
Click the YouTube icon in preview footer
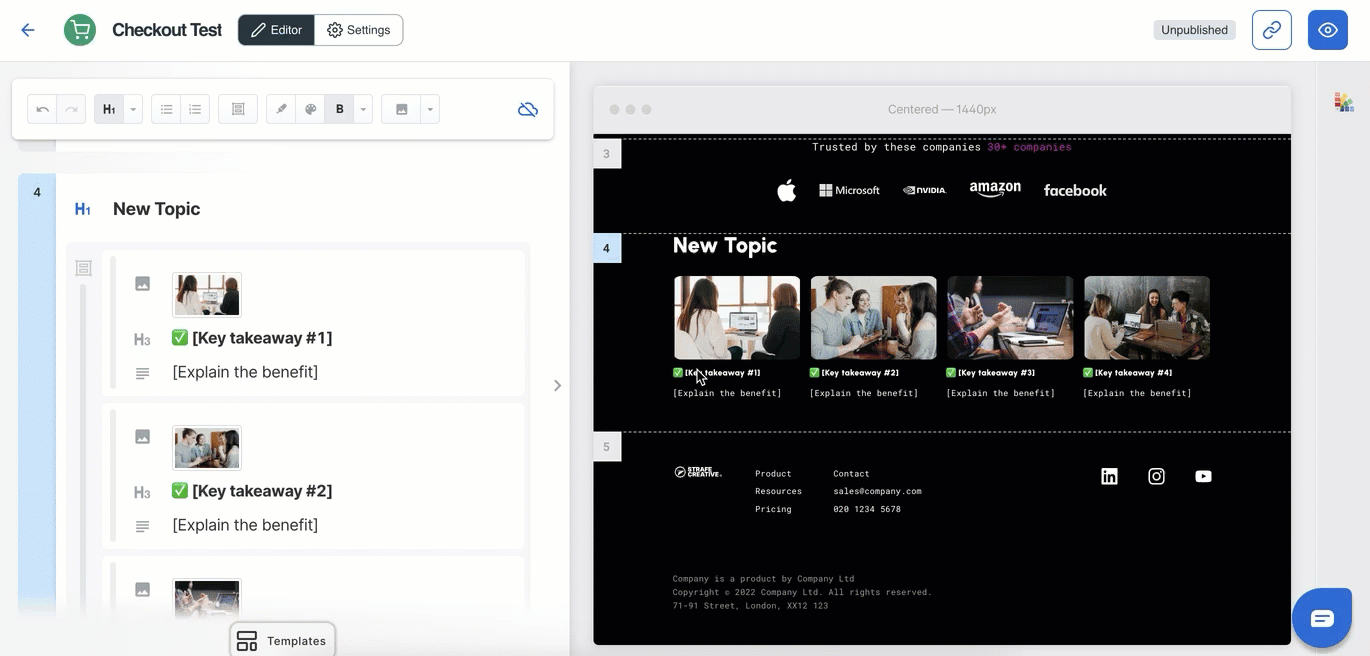(x=1203, y=476)
